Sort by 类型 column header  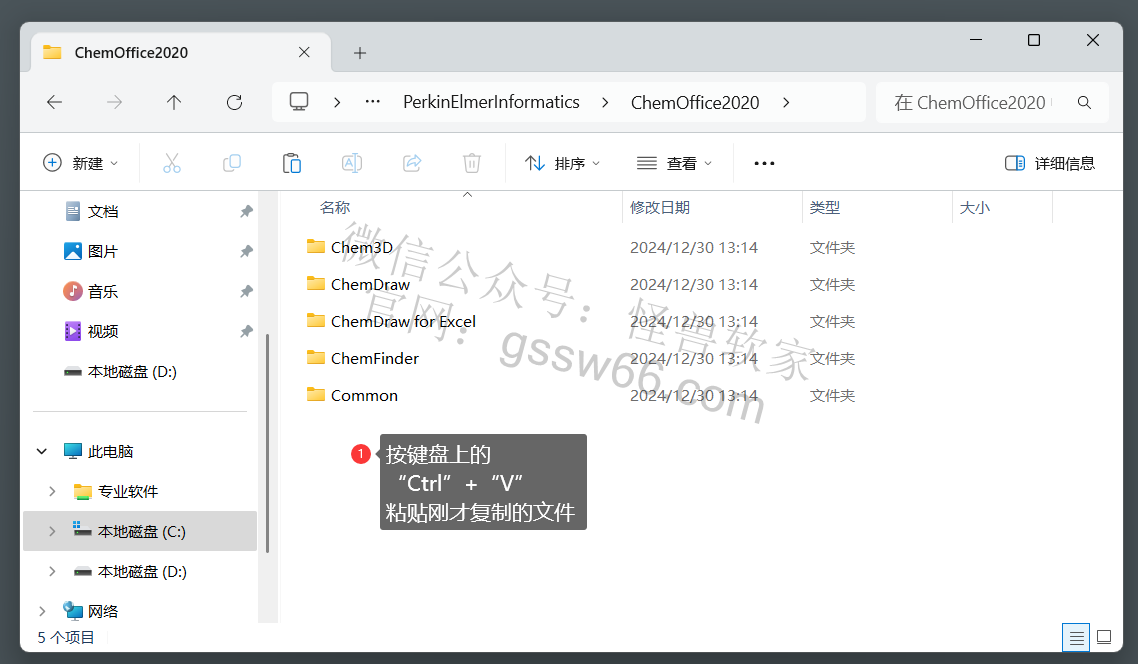tap(824, 208)
